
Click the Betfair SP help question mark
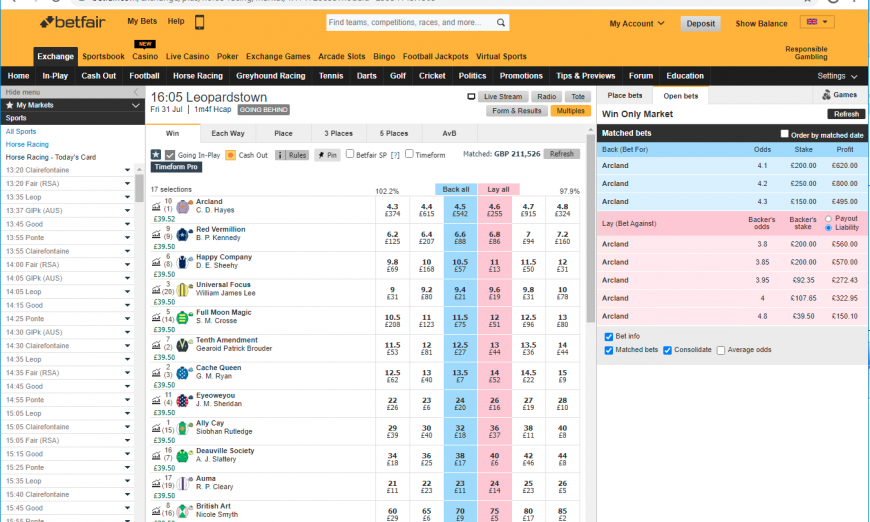tap(395, 155)
